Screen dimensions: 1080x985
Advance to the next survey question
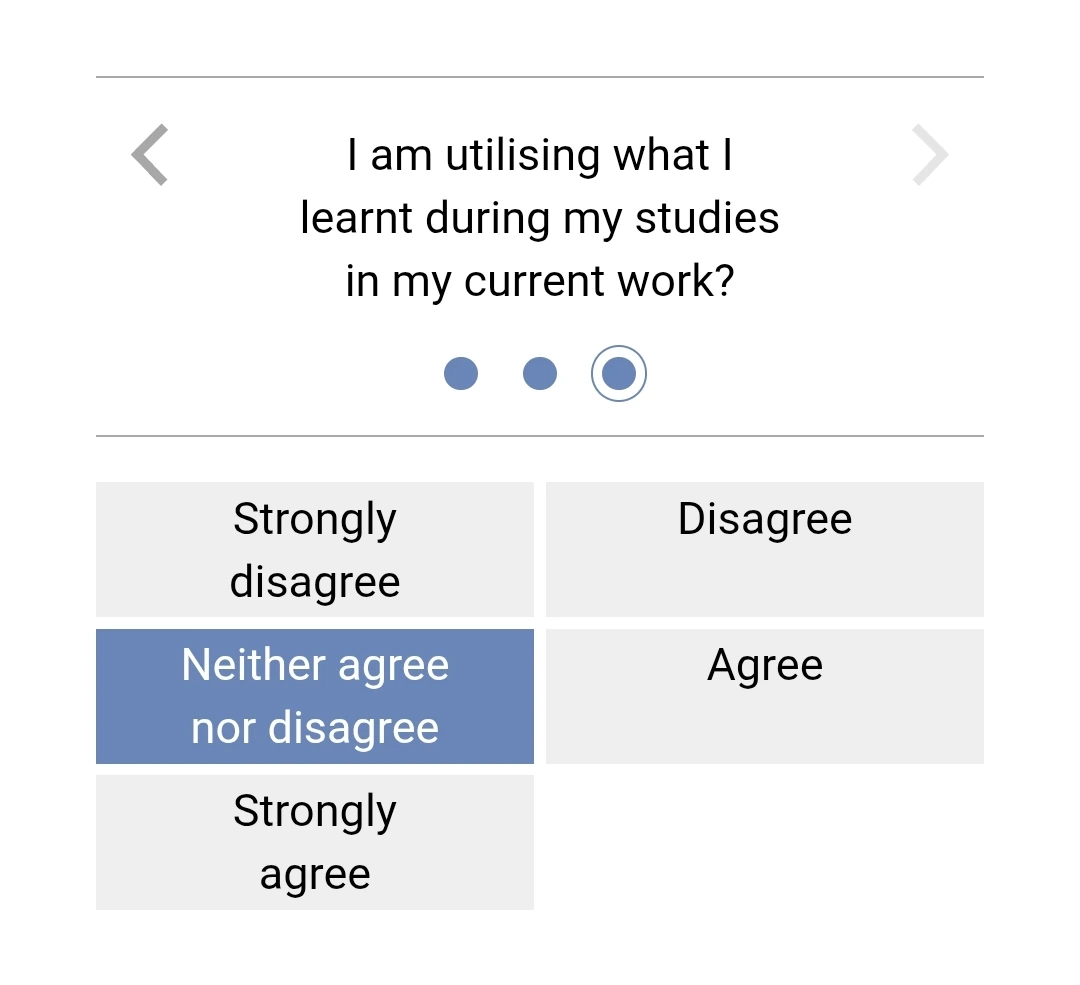coord(930,155)
